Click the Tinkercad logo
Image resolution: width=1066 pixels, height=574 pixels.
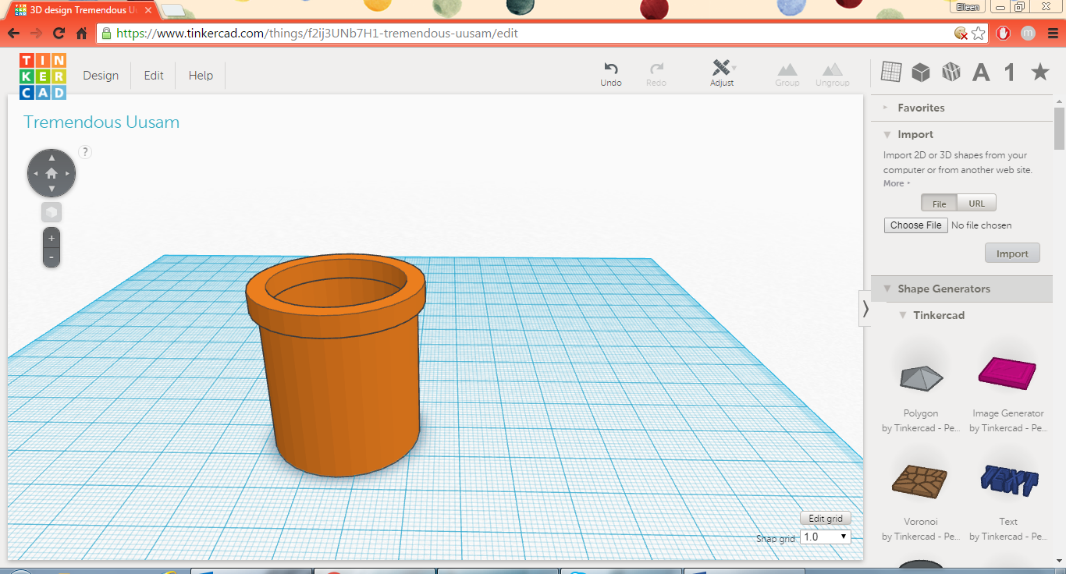coord(43,76)
